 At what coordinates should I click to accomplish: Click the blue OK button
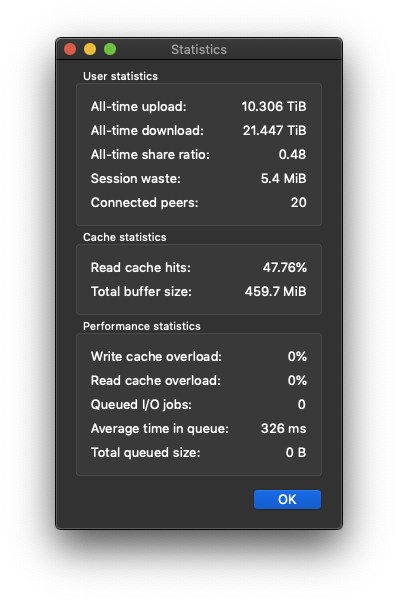click(287, 499)
